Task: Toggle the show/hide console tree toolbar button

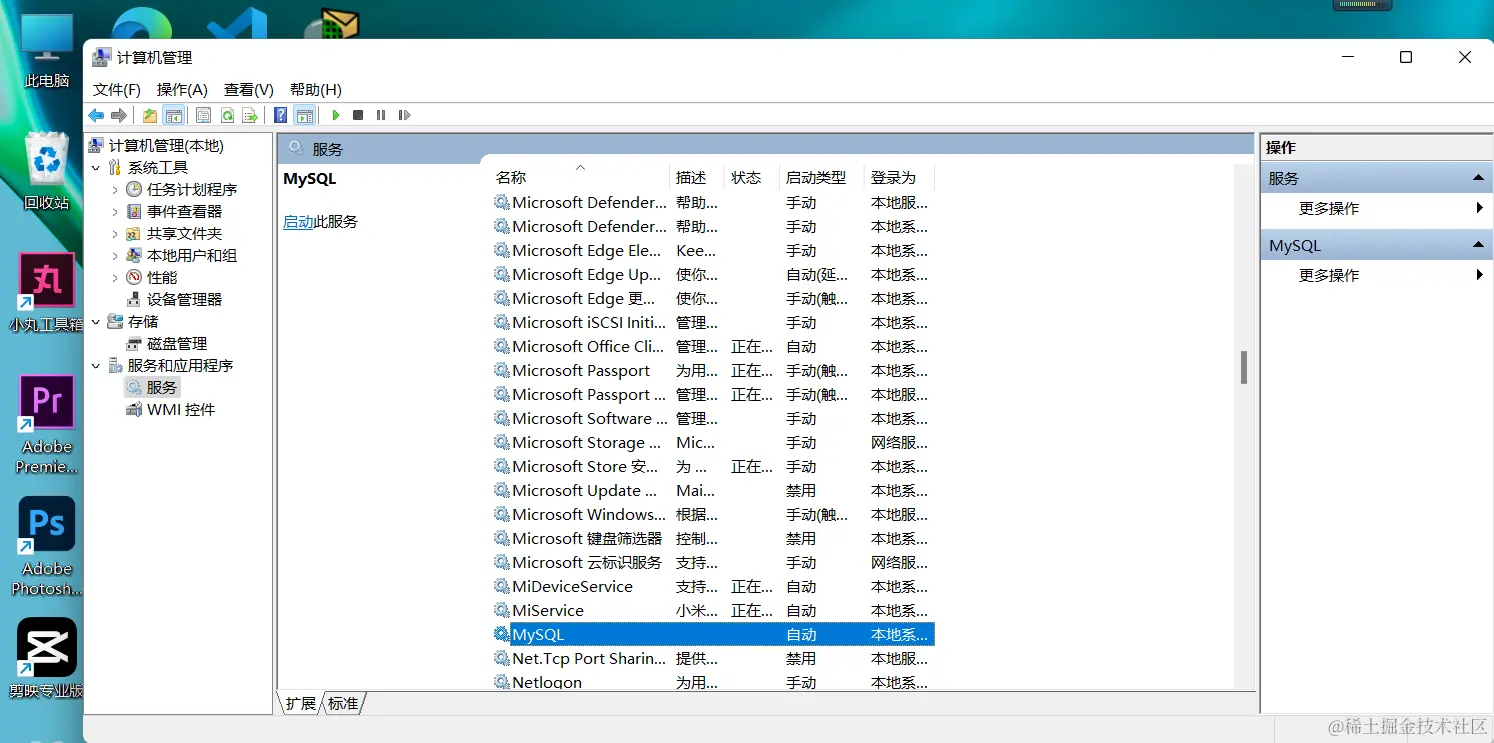Action: (x=173, y=115)
